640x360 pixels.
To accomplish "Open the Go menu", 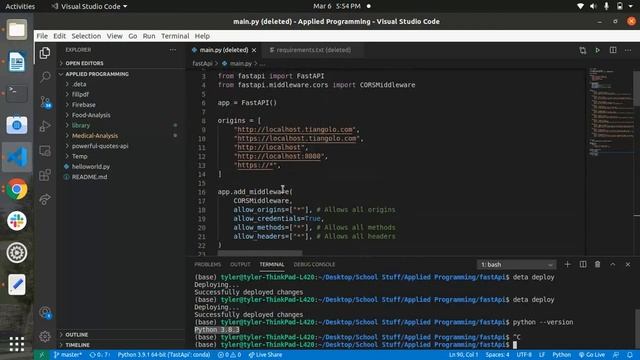I will (x=133, y=36).
